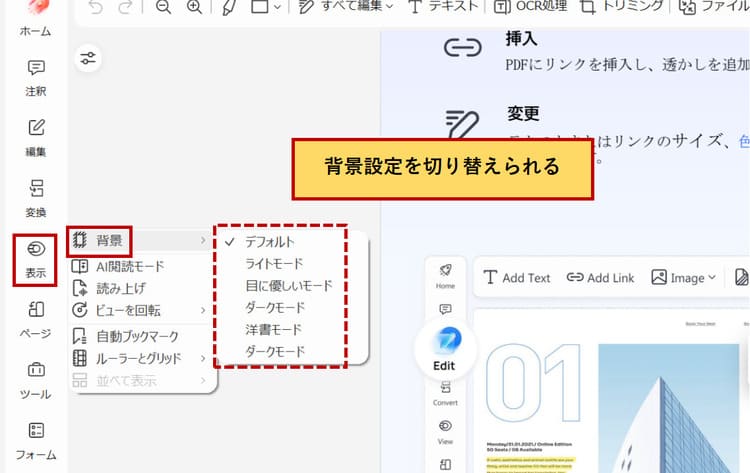Click the large 01 number in the document
750x473 pixels.
tap(532, 383)
